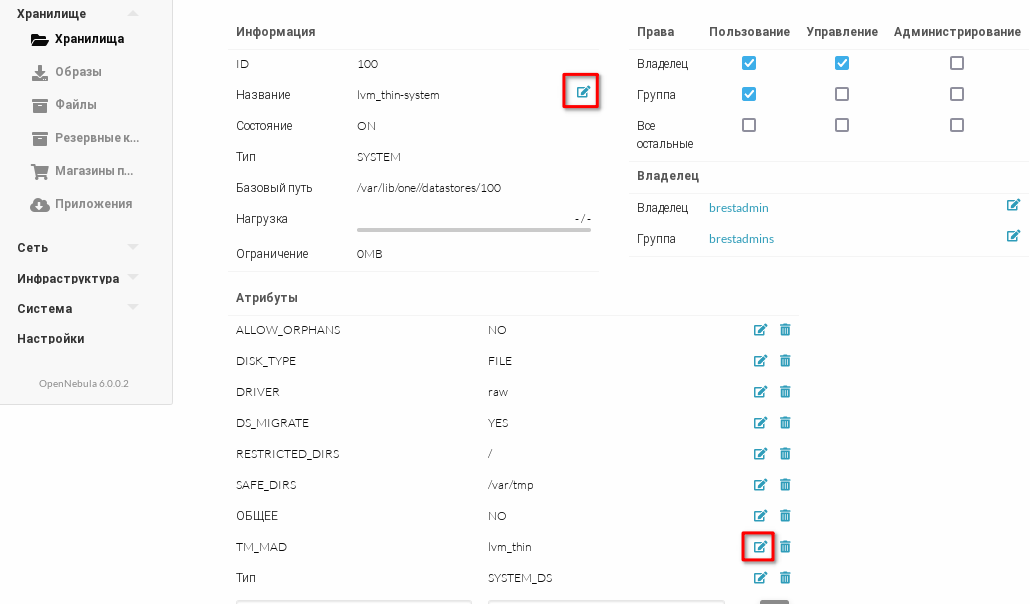Edit the group brestadmins
The width and height of the screenshot is (1030, 604).
1013,236
